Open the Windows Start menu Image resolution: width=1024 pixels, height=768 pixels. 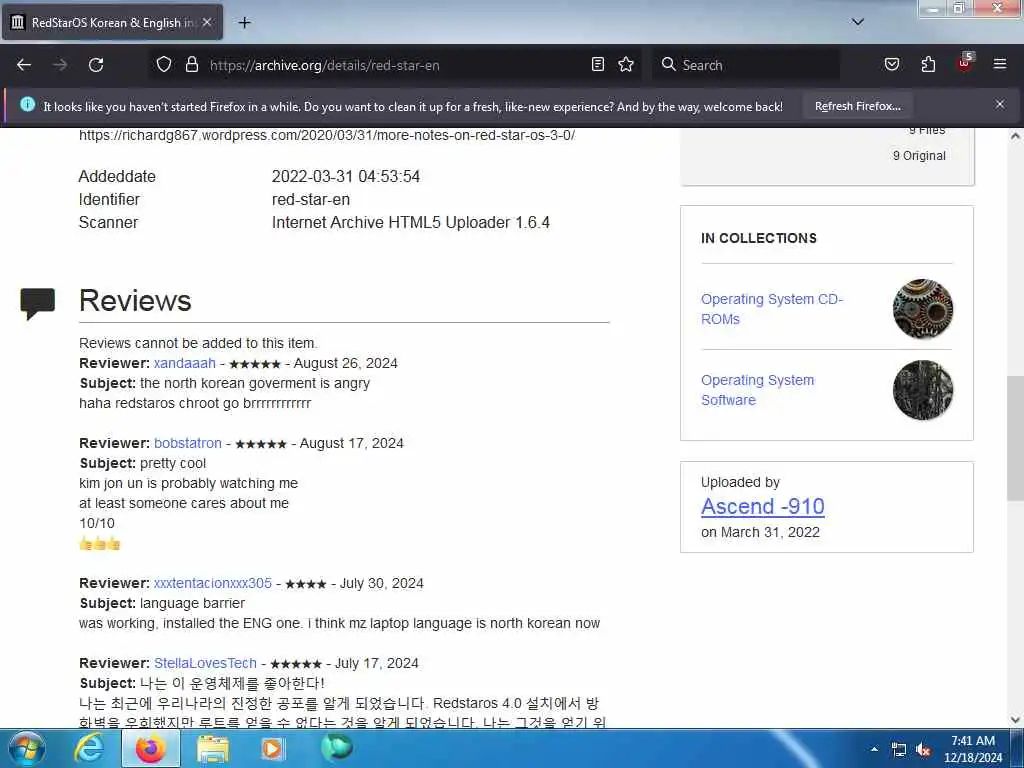[x=27, y=748]
